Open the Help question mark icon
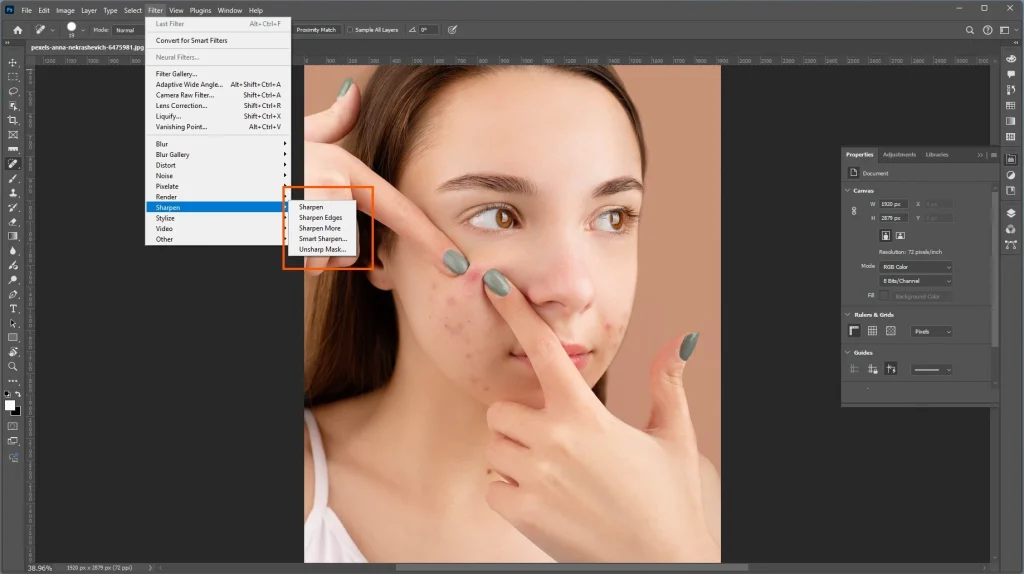The image size is (1024, 574). (987, 30)
